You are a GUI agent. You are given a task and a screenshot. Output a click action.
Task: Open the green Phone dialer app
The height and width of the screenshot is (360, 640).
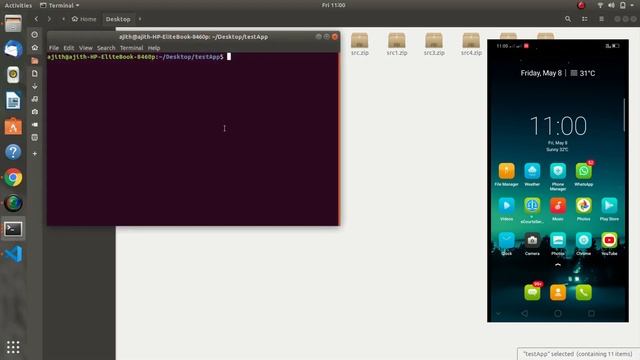pos(583,292)
